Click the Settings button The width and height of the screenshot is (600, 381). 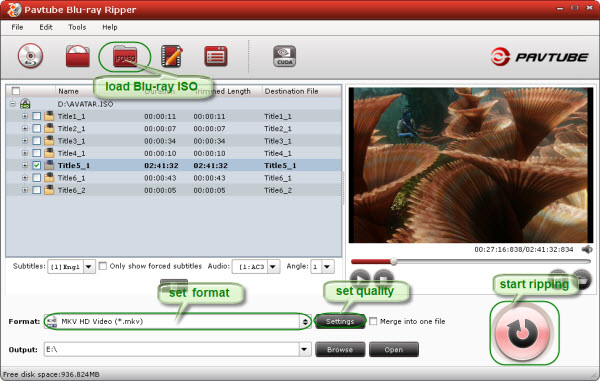(x=340, y=321)
